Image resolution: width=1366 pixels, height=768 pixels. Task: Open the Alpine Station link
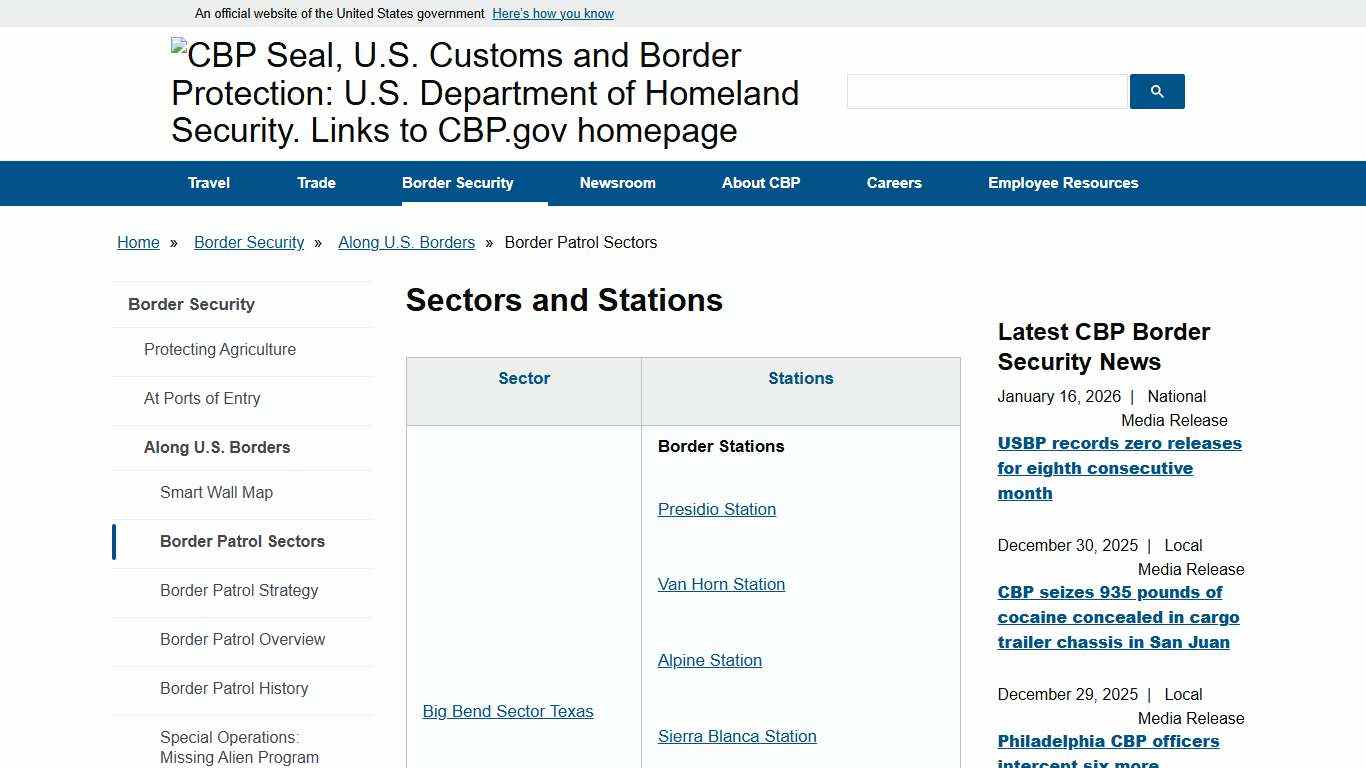(709, 660)
